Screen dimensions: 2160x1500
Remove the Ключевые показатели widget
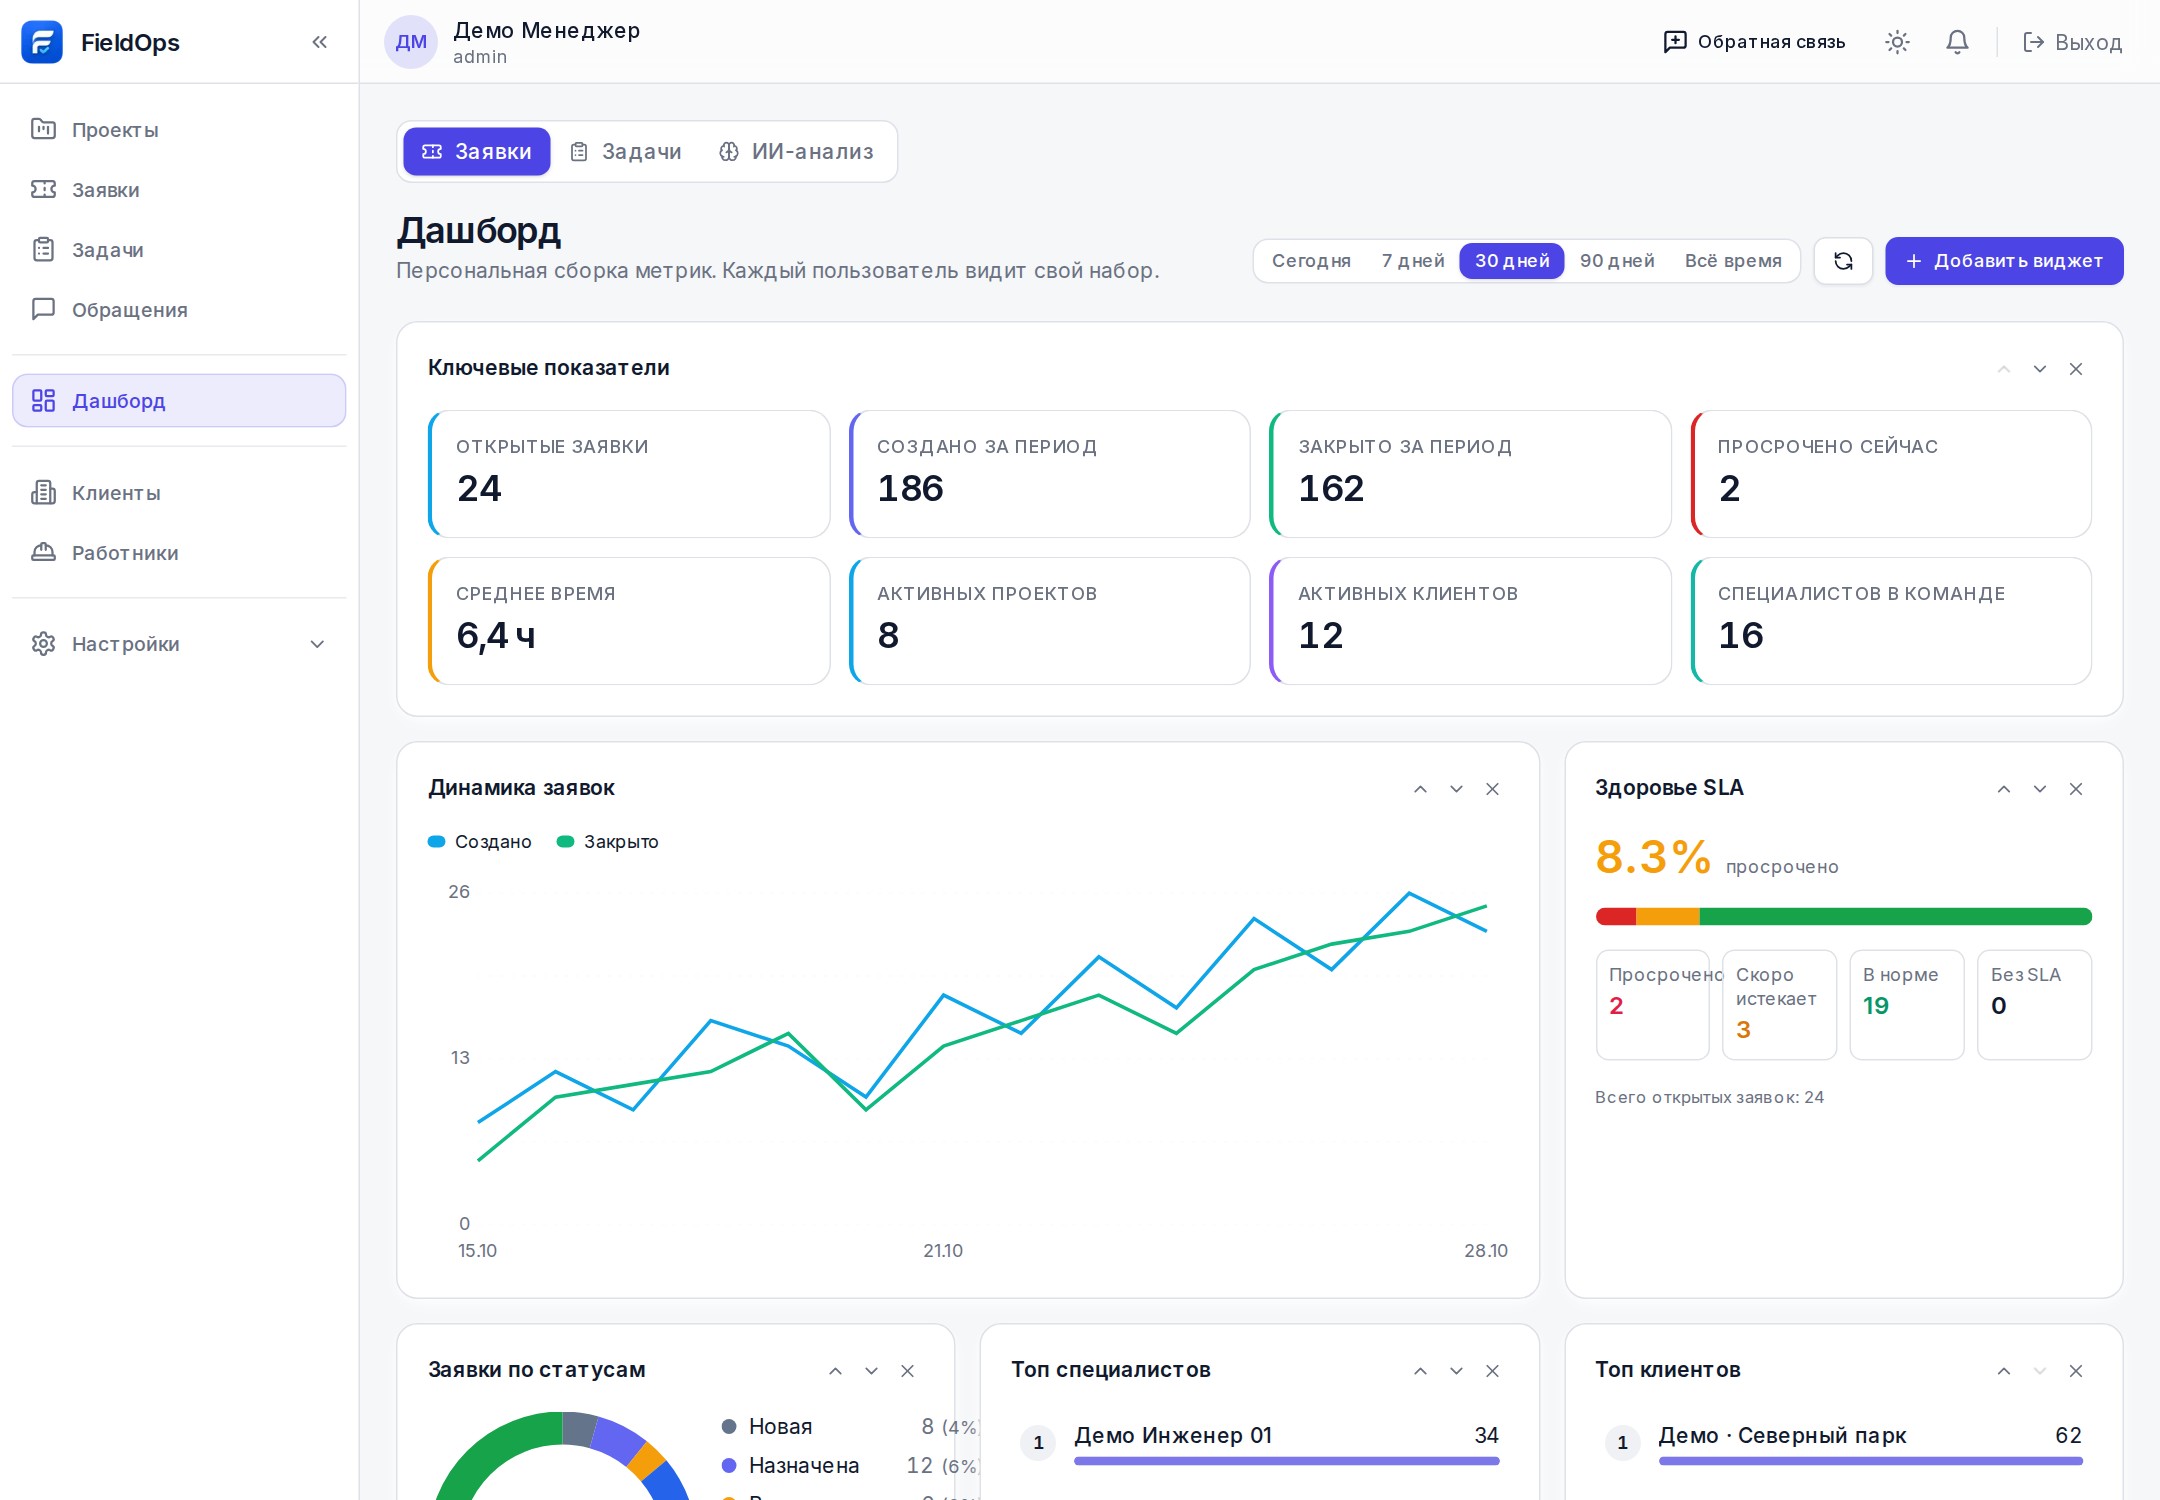[2076, 369]
